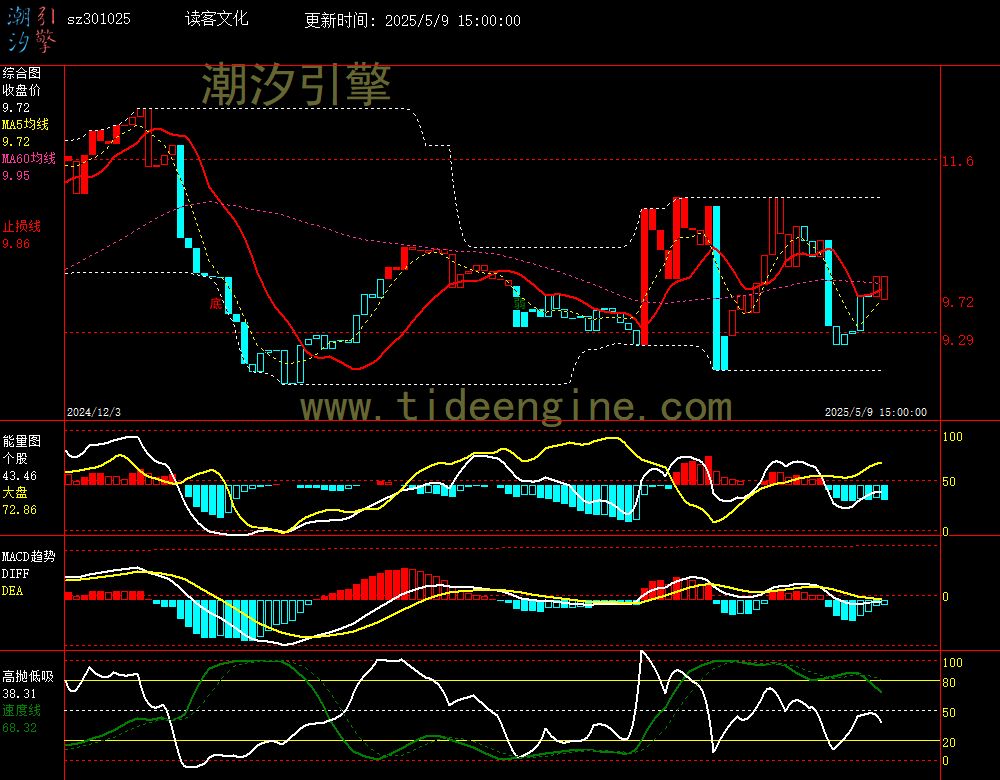Viewport: 1000px width, 780px height.
Task: Select the green 速度线 legend label
Action: click(x=22, y=710)
